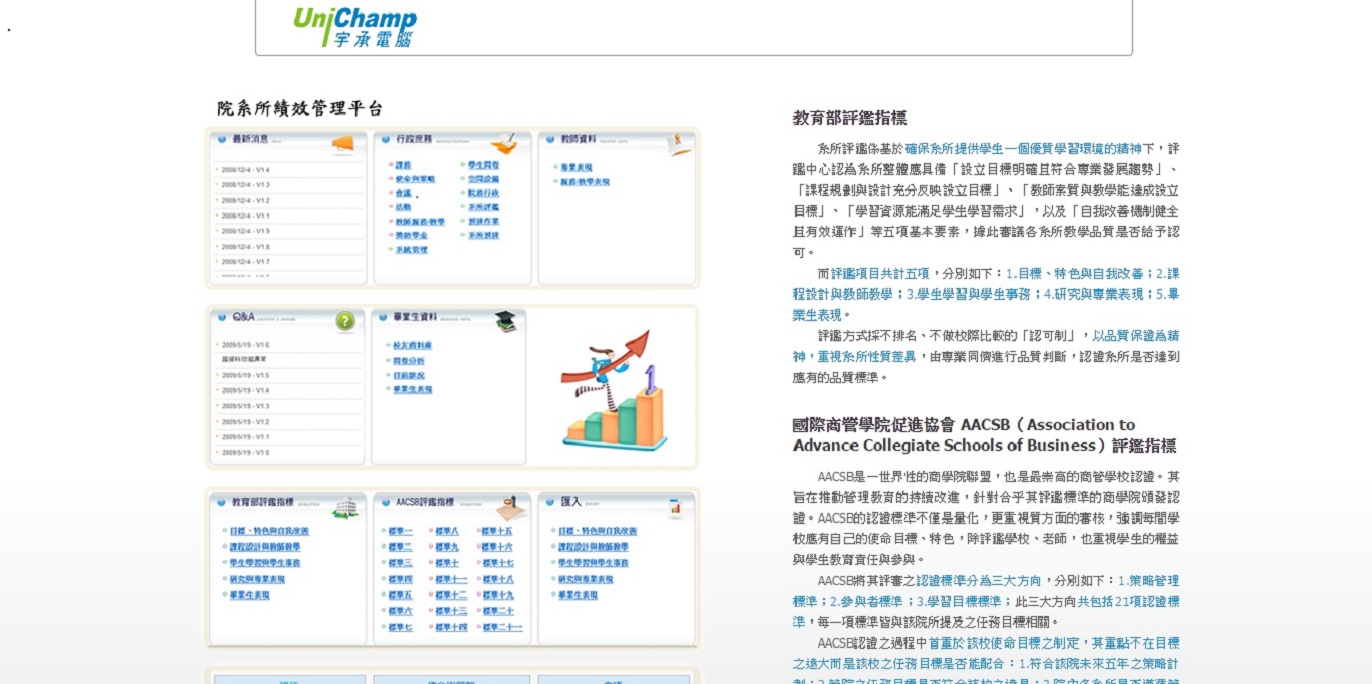Open the 活動 link in 行政庶務
This screenshot has width=1372, height=684.
click(x=403, y=207)
